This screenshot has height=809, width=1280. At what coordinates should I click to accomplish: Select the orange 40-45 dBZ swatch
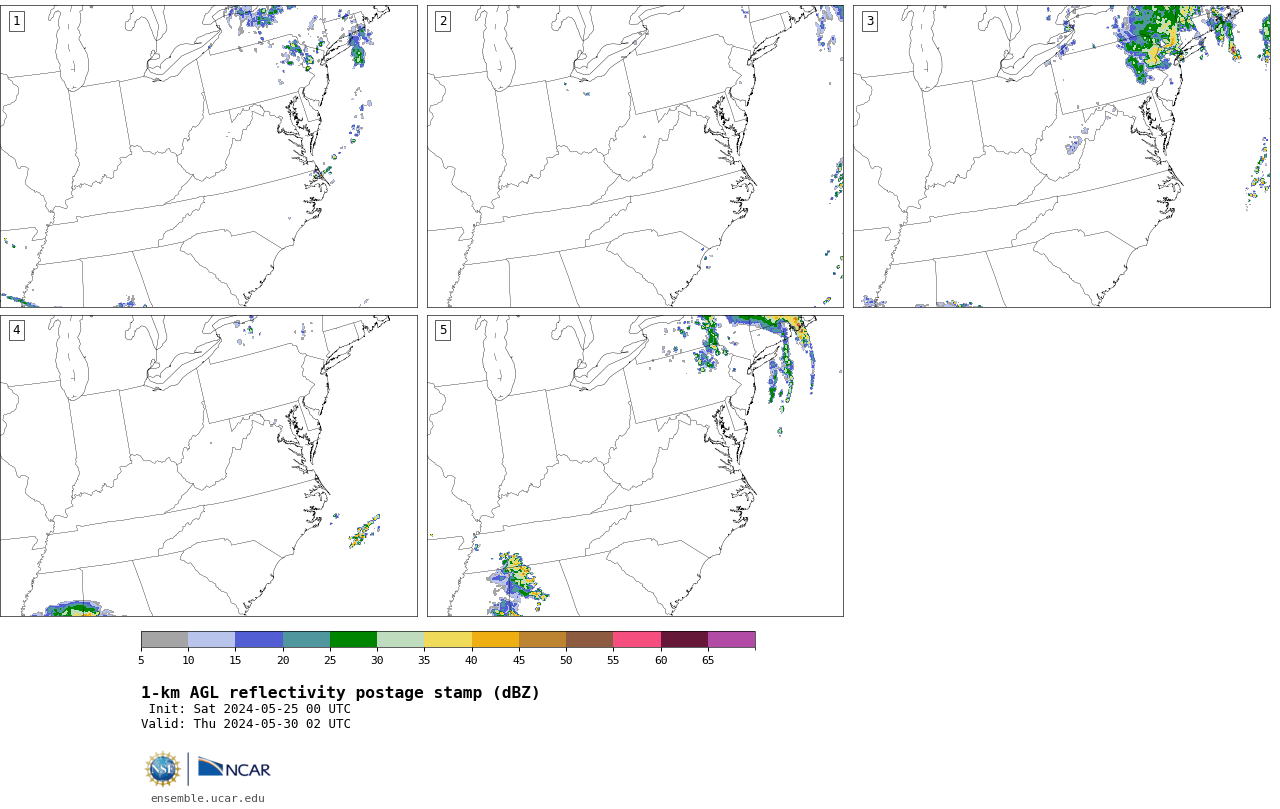tap(495, 640)
